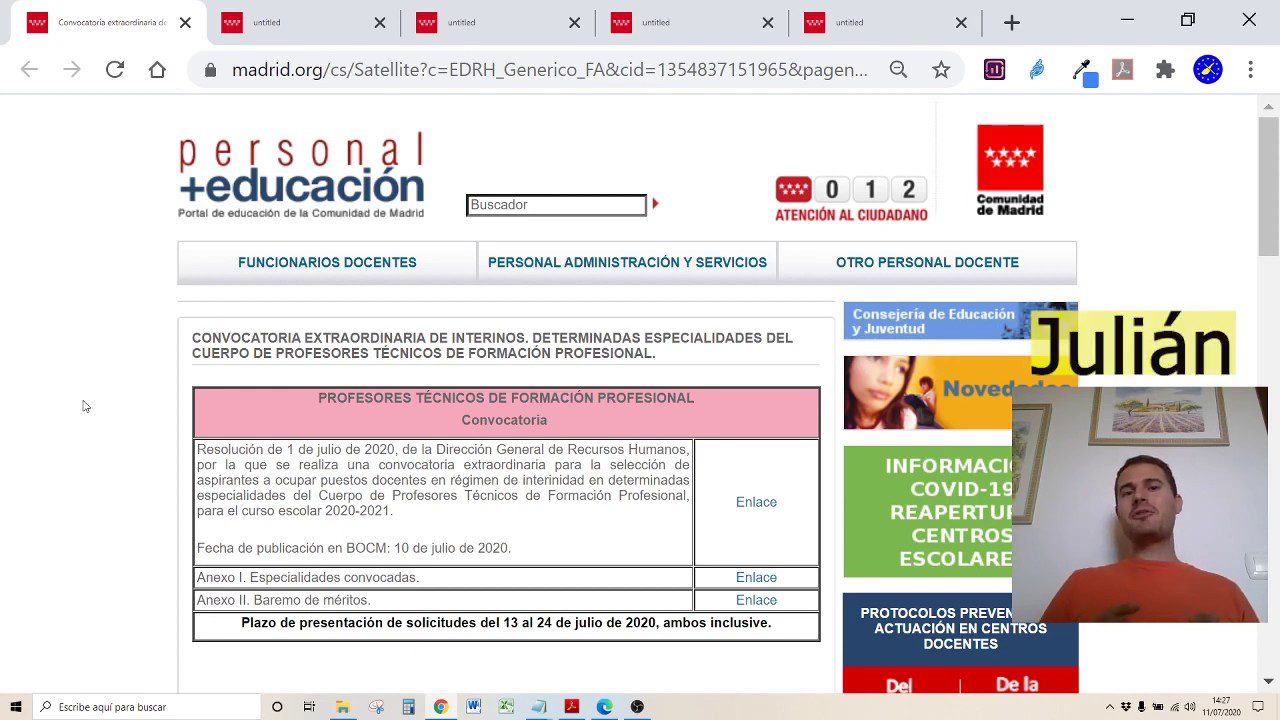Screen dimensions: 1280x720
Task: Reload the page with the refresh icon
Action: pyautogui.click(x=115, y=69)
